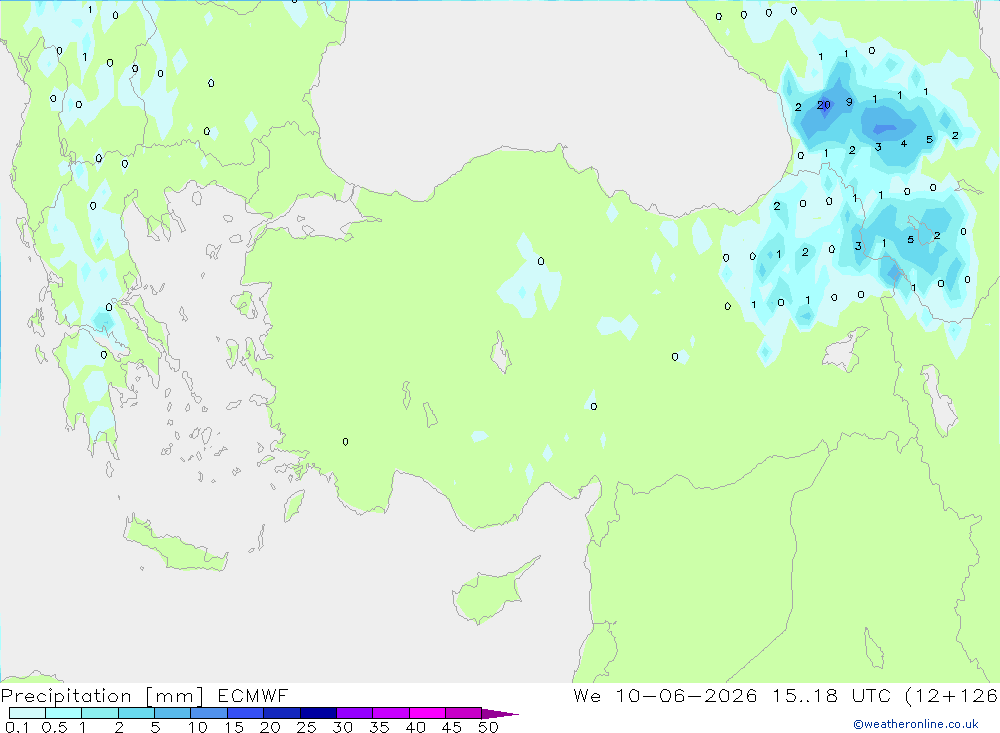The image size is (1000, 733).
Task: Click the "20" precipitation value on the map
Action: pyautogui.click(x=823, y=105)
